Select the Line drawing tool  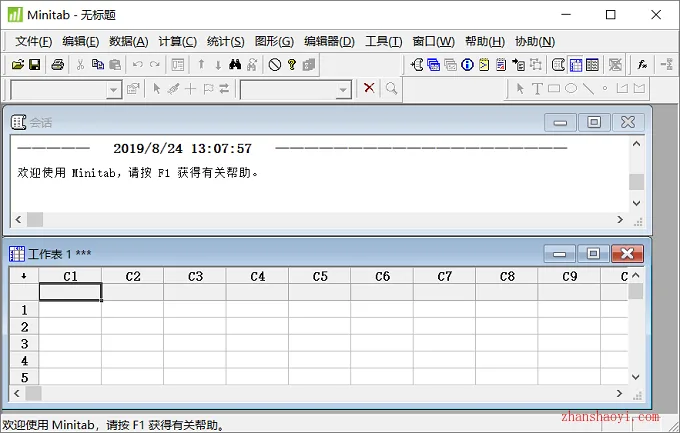tap(588, 89)
